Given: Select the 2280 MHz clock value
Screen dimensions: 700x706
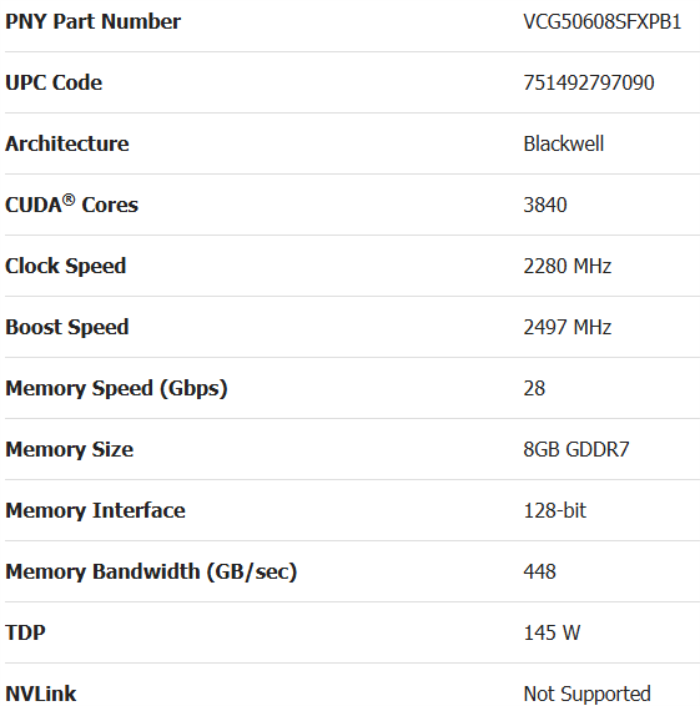Looking at the screenshot, I should (567, 267).
